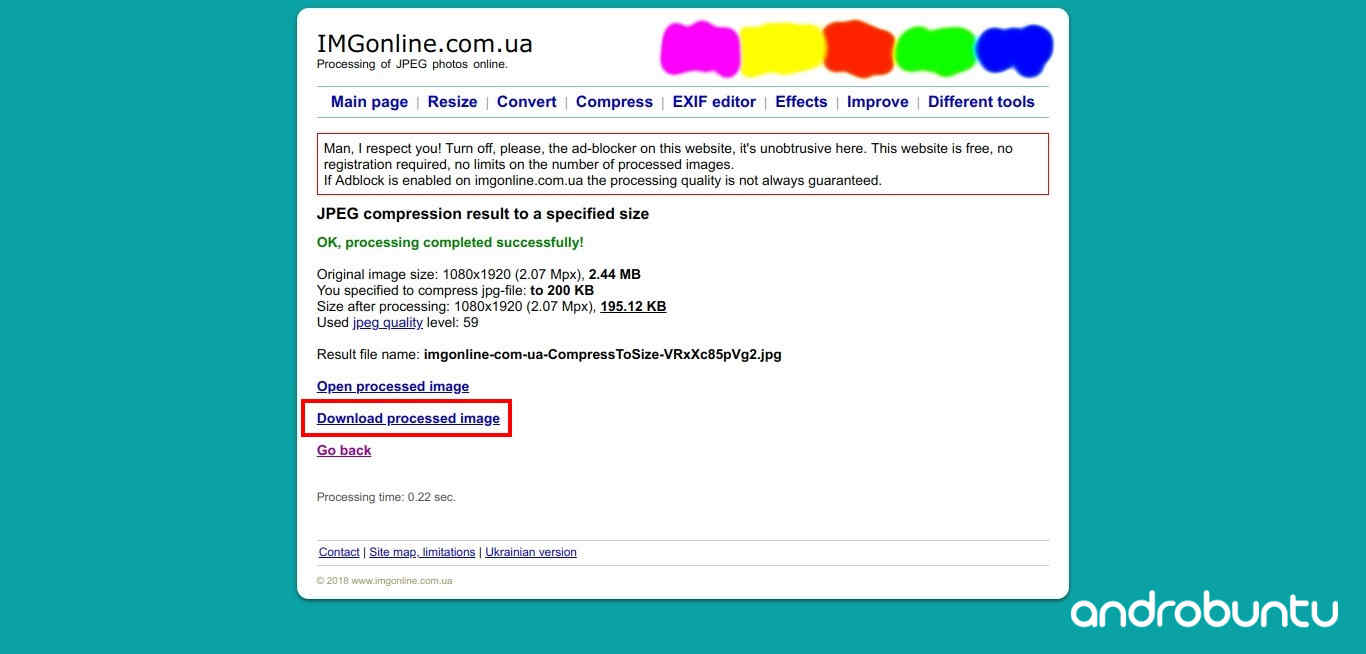Image resolution: width=1366 pixels, height=654 pixels.
Task: Select Compress in the navigation bar
Action: point(614,102)
